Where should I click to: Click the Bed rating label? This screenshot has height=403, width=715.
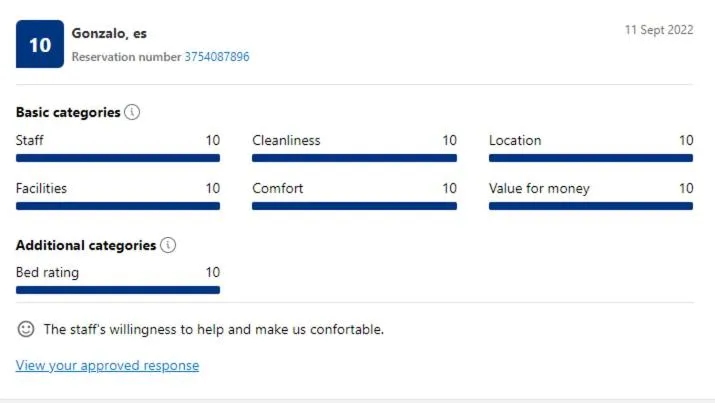47,272
